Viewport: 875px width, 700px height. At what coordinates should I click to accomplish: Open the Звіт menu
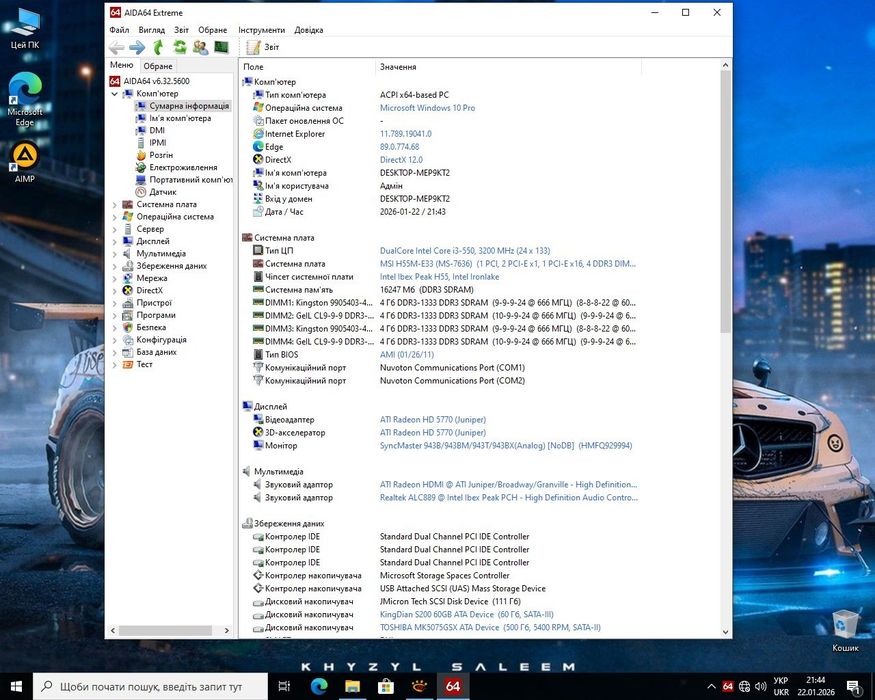tap(181, 30)
